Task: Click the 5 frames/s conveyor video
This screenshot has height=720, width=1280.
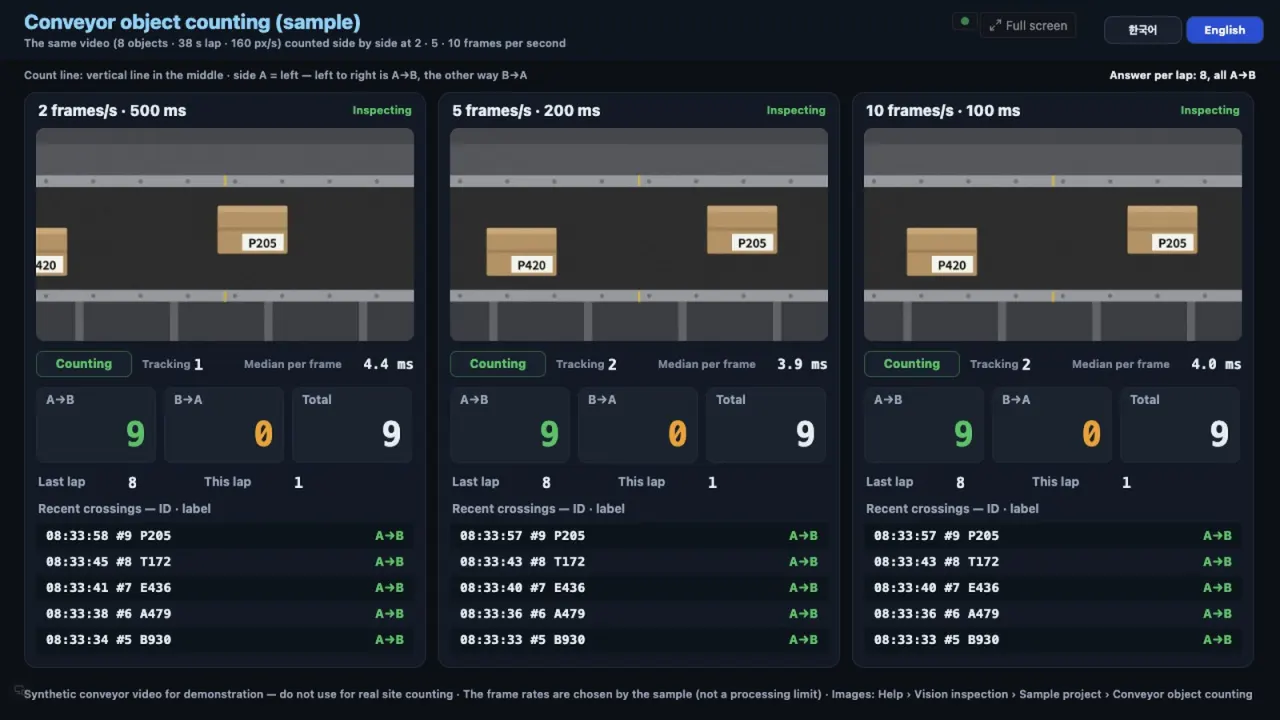Action: tap(639, 234)
